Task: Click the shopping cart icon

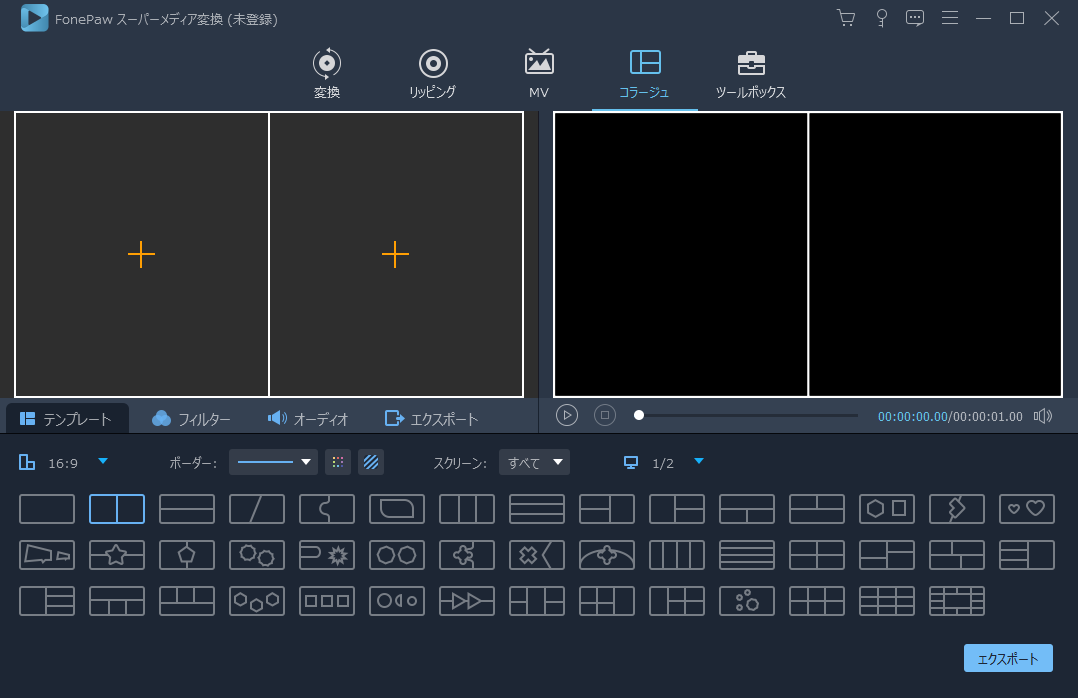Action: (846, 17)
